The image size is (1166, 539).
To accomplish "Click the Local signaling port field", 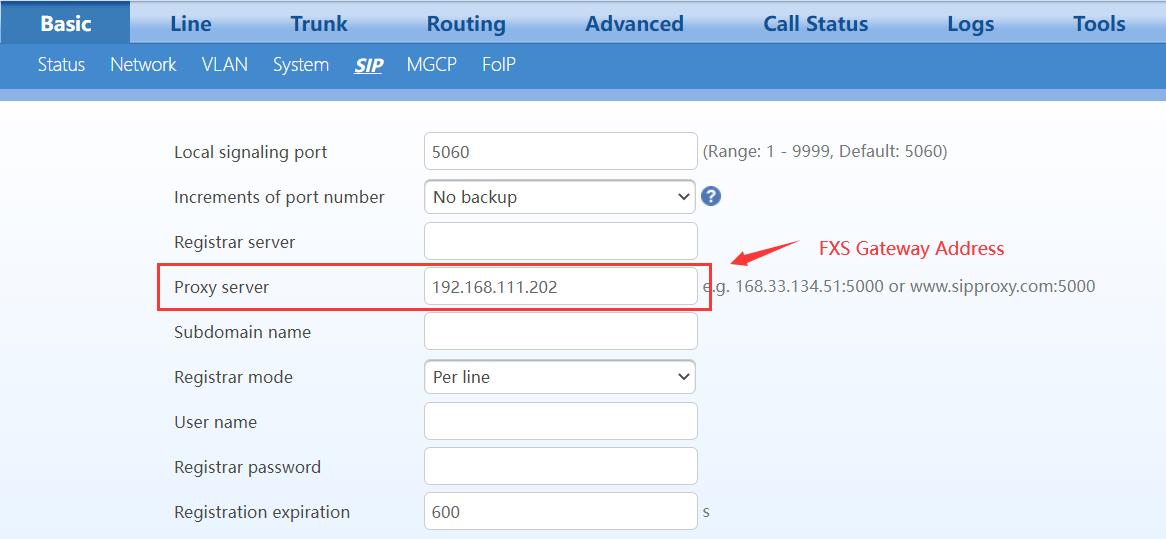I will click(x=560, y=152).
